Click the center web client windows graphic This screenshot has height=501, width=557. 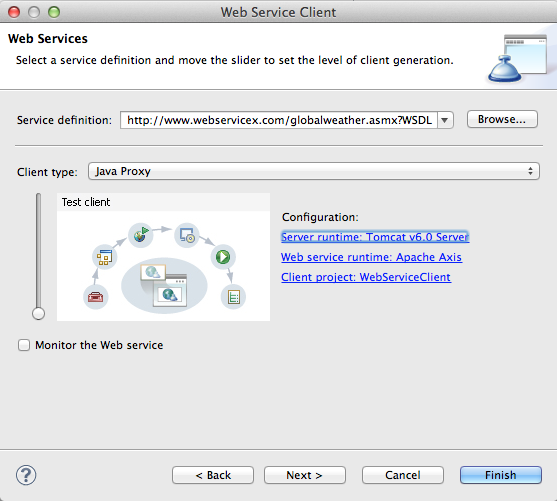(x=164, y=286)
